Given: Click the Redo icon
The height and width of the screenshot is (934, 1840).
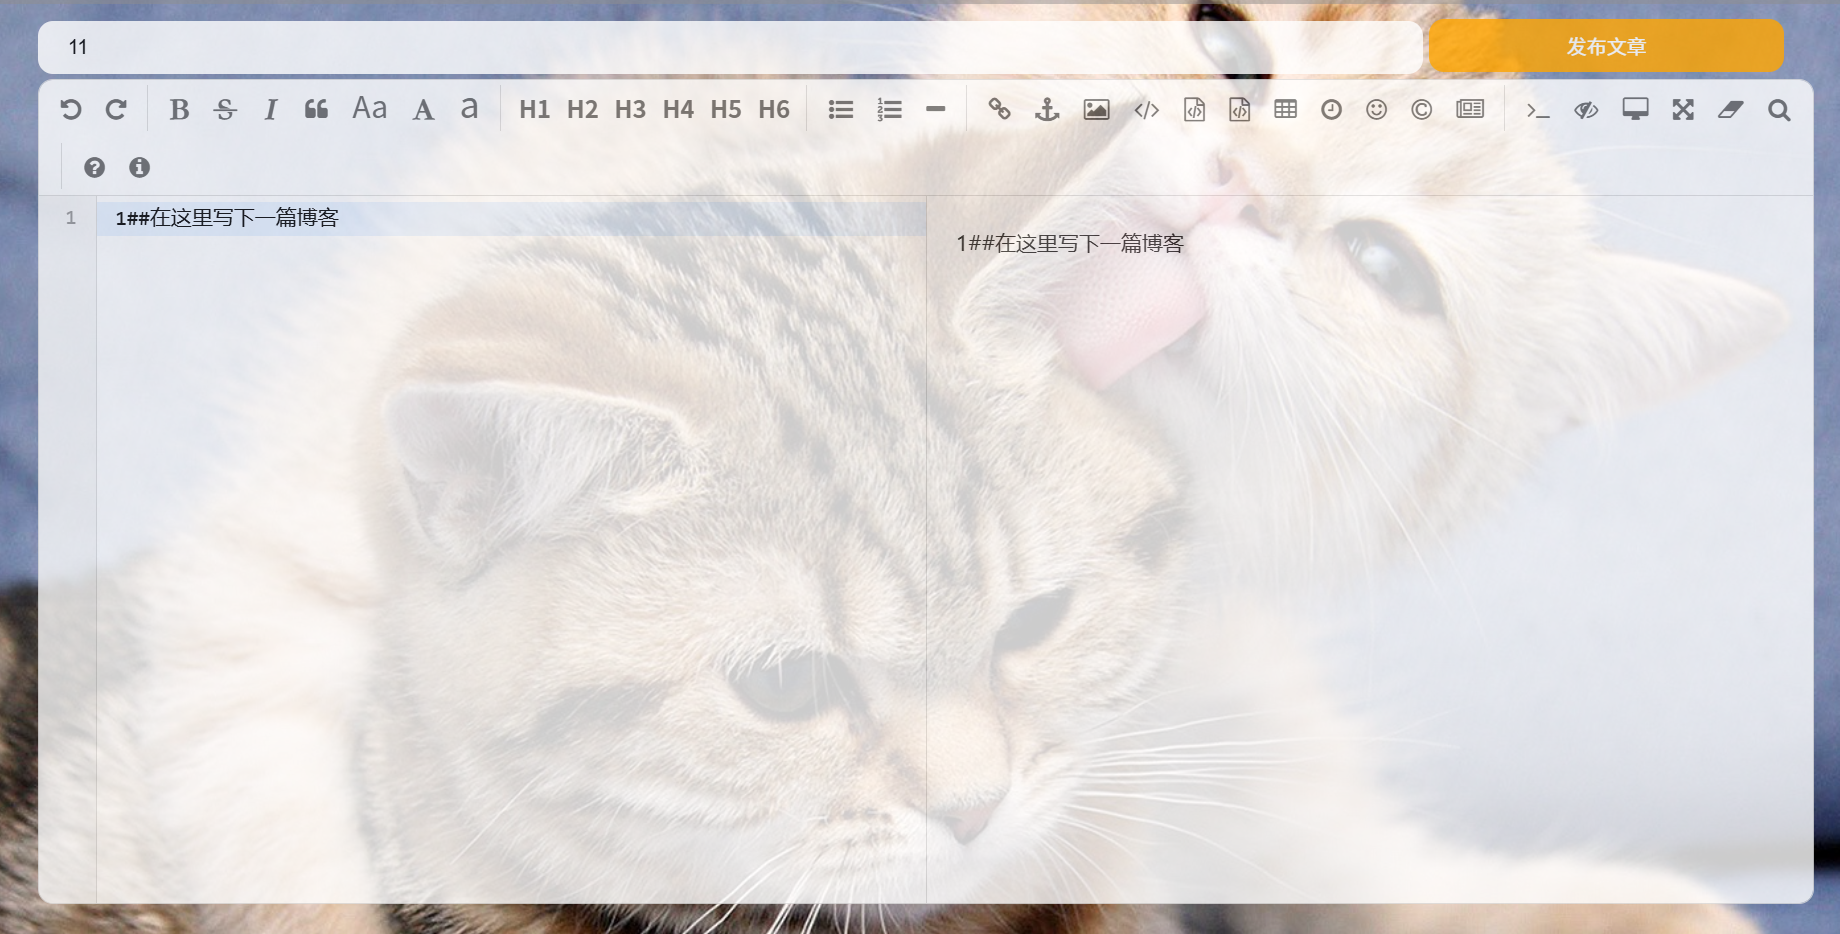Looking at the screenshot, I should pos(116,109).
